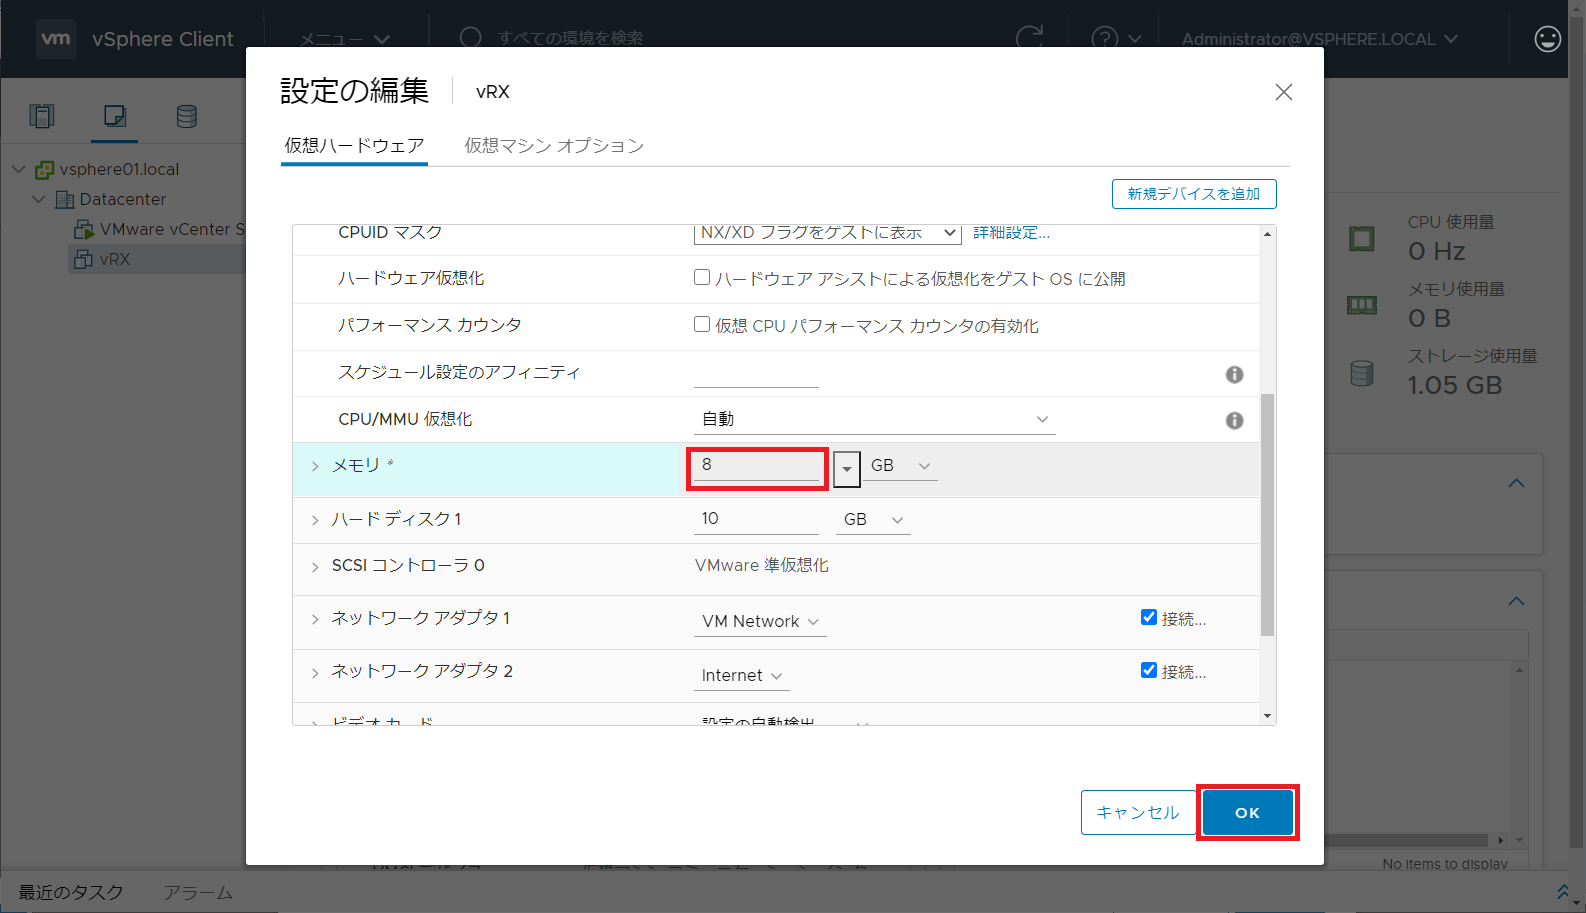1586x913 pixels.
Task: Open the main menu dropdown in header
Action: (345, 39)
